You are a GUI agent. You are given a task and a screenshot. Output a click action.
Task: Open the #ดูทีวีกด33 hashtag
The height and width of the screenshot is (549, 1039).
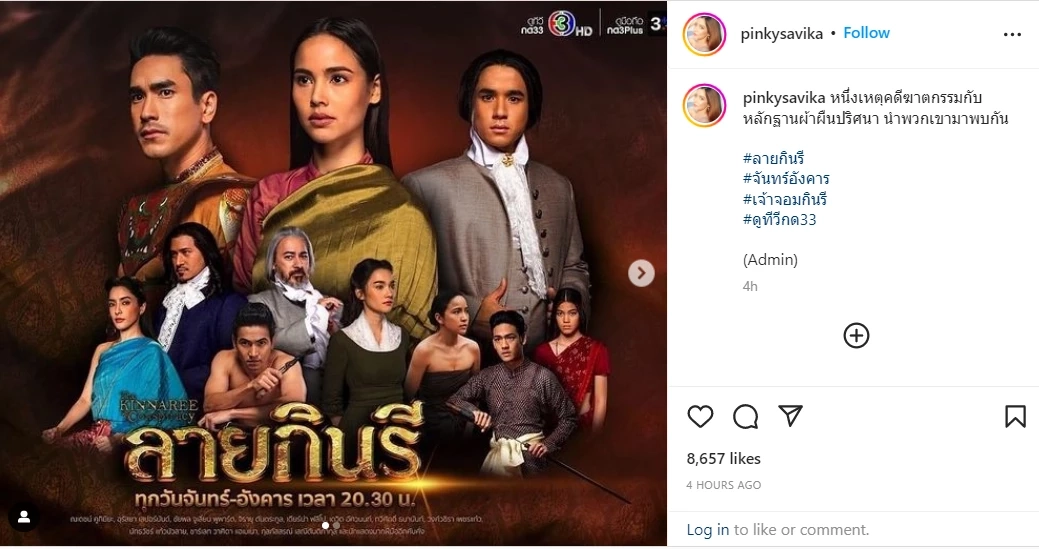[x=779, y=220]
